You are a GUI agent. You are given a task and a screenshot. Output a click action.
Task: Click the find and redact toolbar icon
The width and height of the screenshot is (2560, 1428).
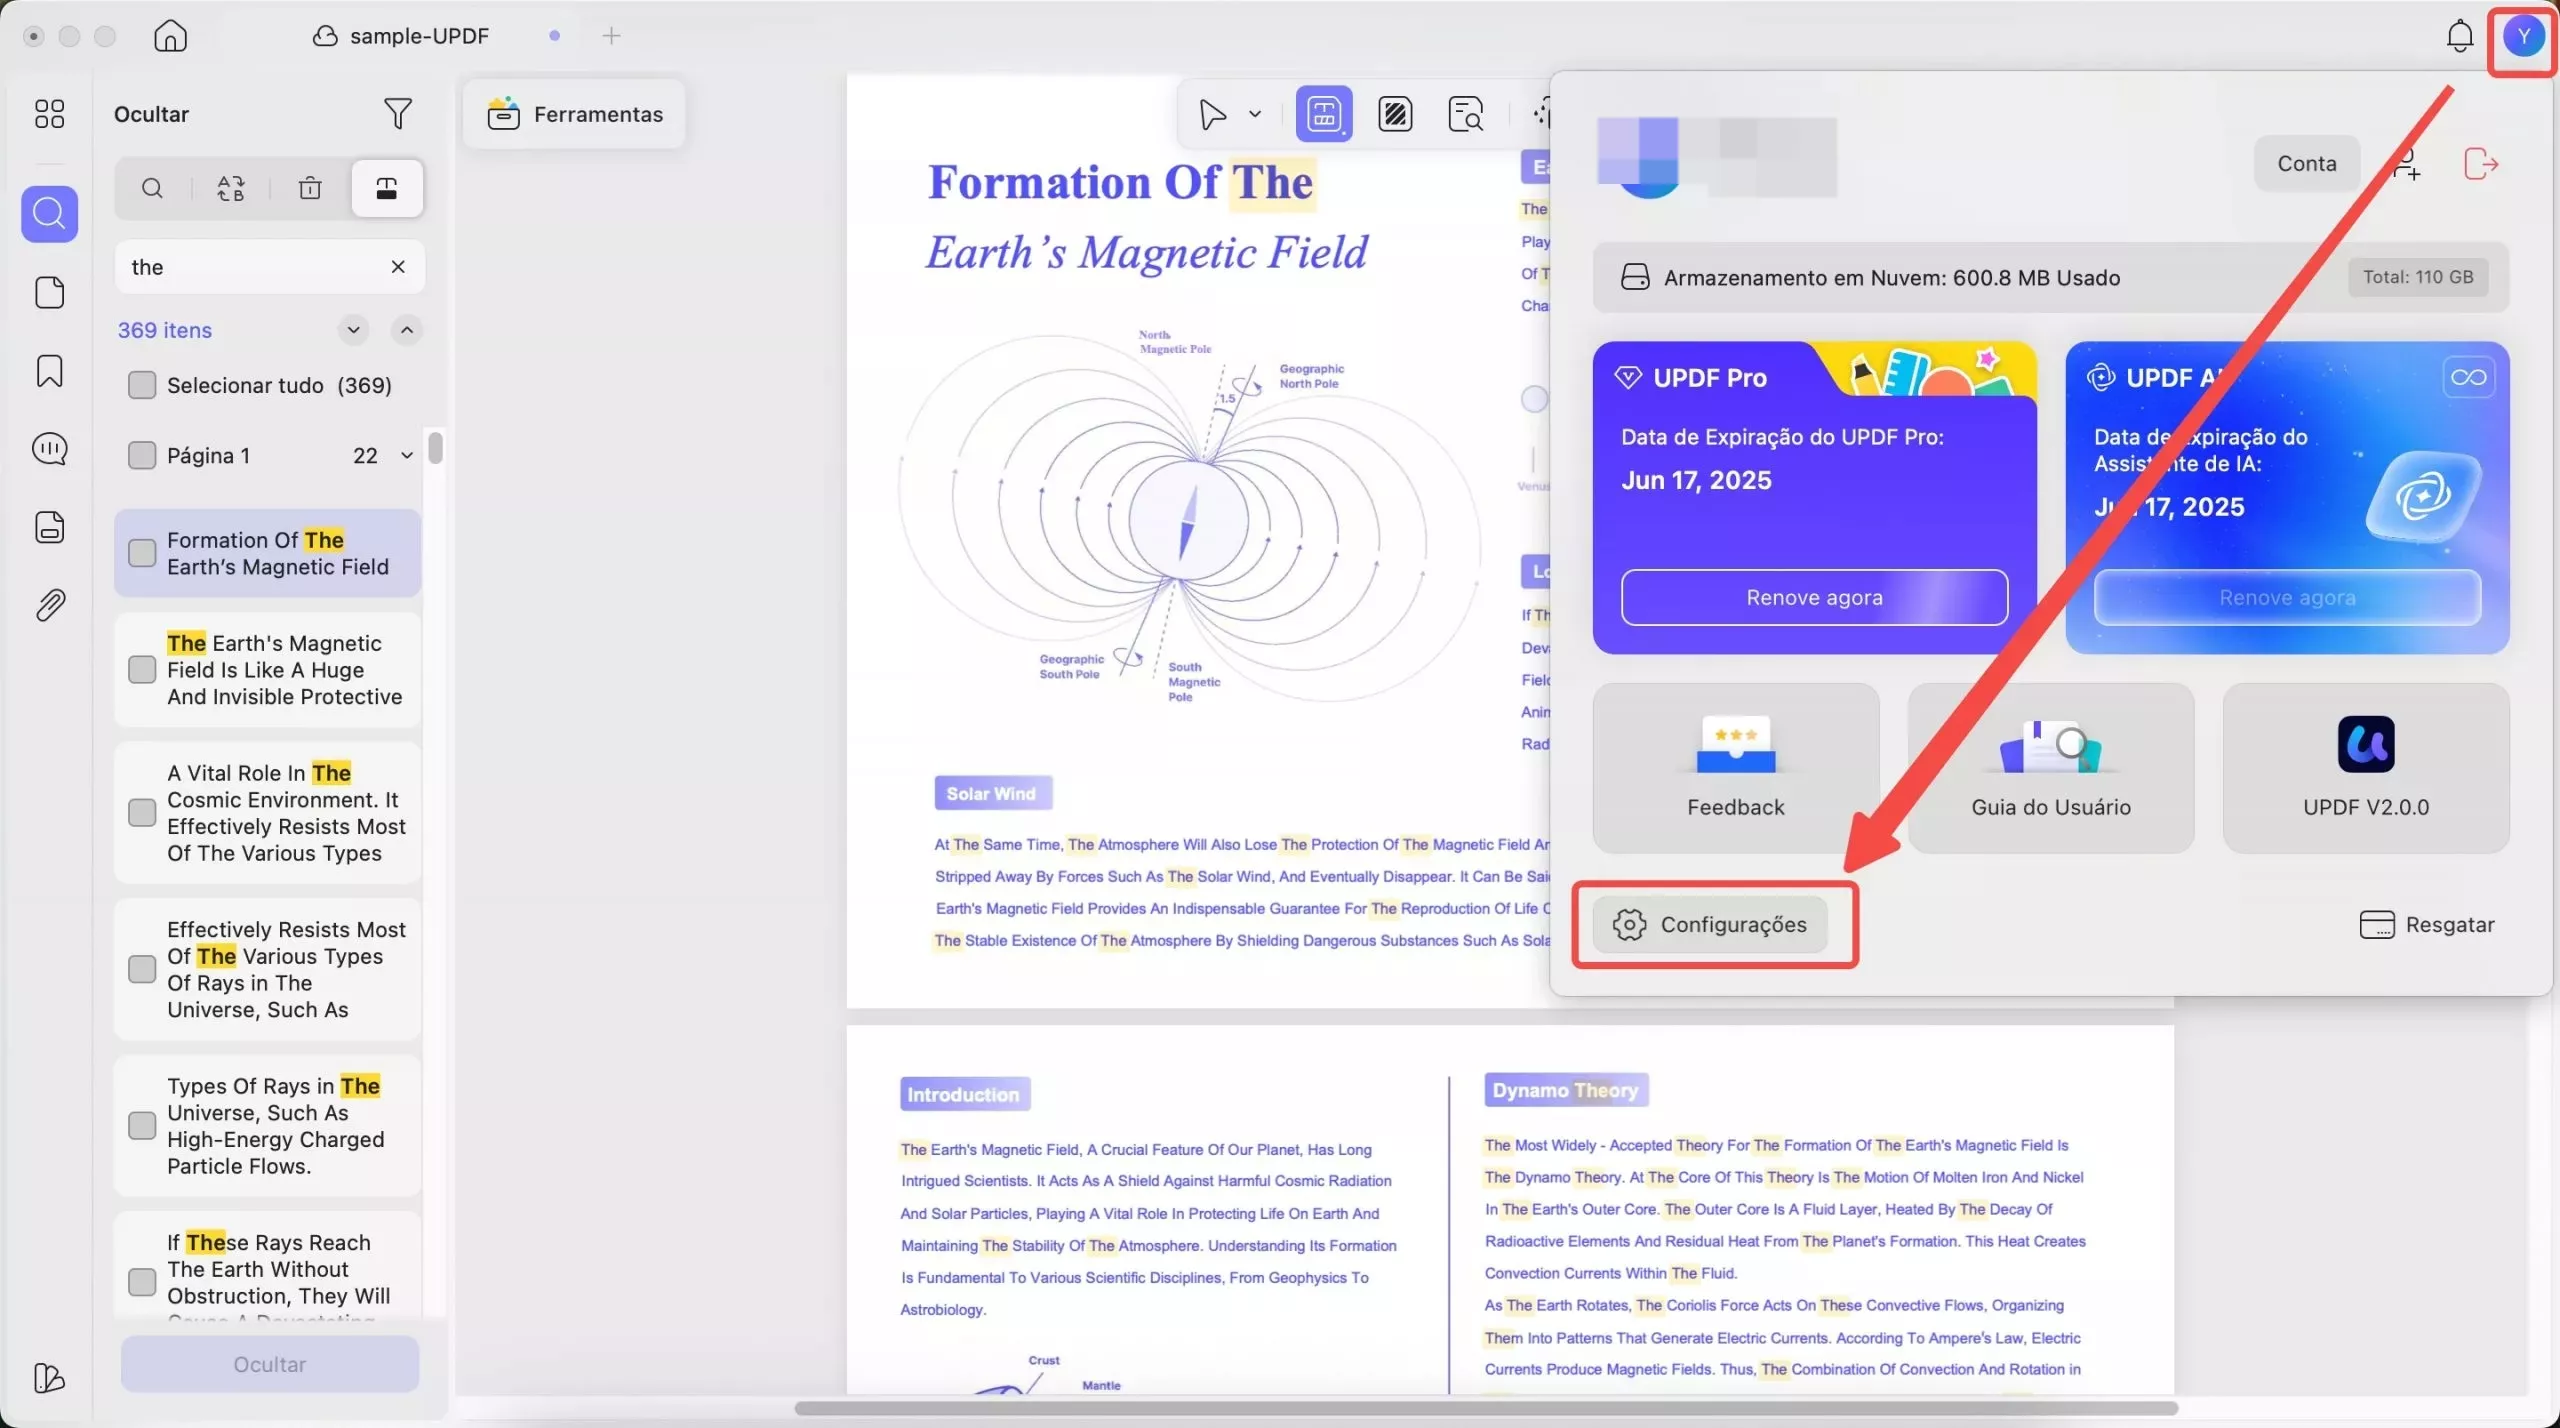pyautogui.click(x=1465, y=114)
